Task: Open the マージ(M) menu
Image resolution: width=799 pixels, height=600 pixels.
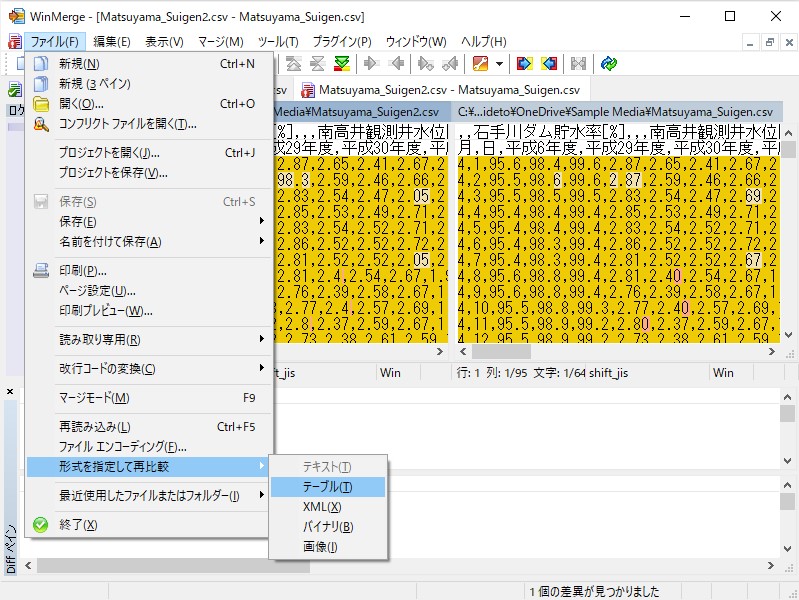Action: click(x=221, y=42)
